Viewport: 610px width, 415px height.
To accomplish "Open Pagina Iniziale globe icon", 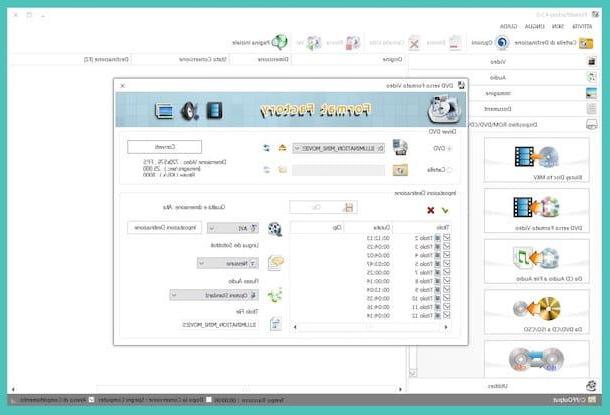I will tap(279, 42).
